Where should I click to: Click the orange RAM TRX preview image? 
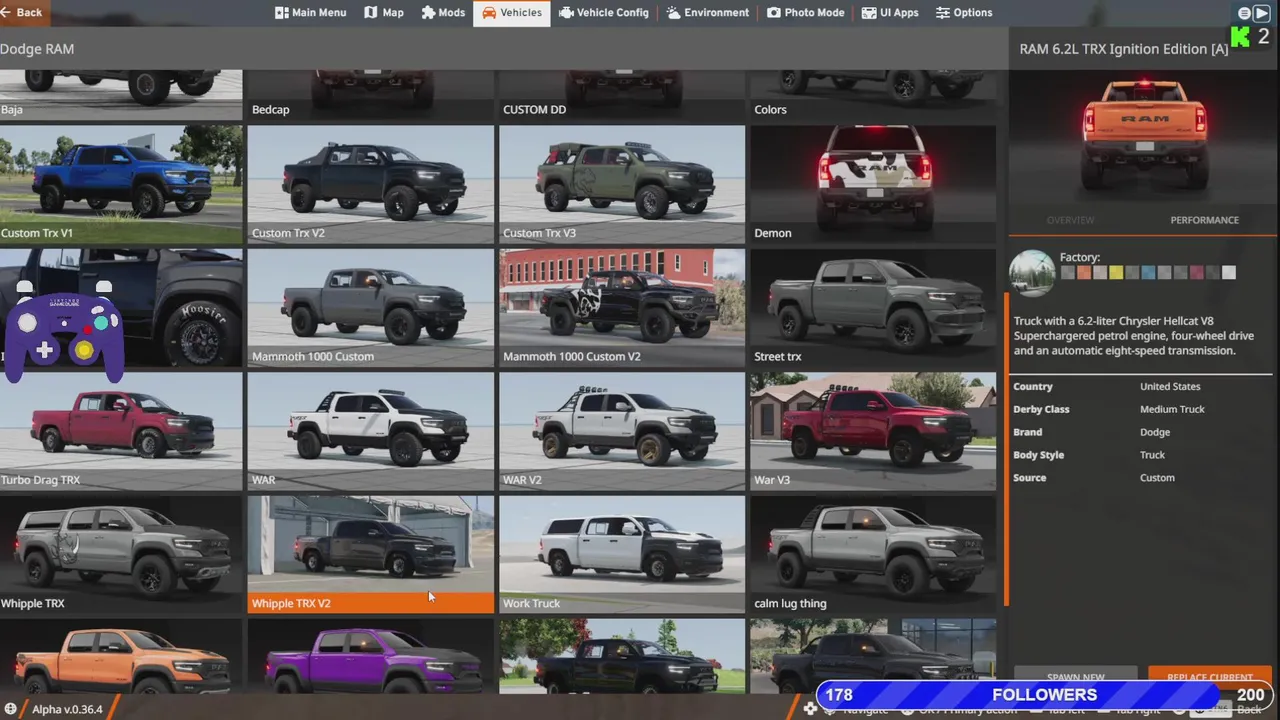point(1144,136)
